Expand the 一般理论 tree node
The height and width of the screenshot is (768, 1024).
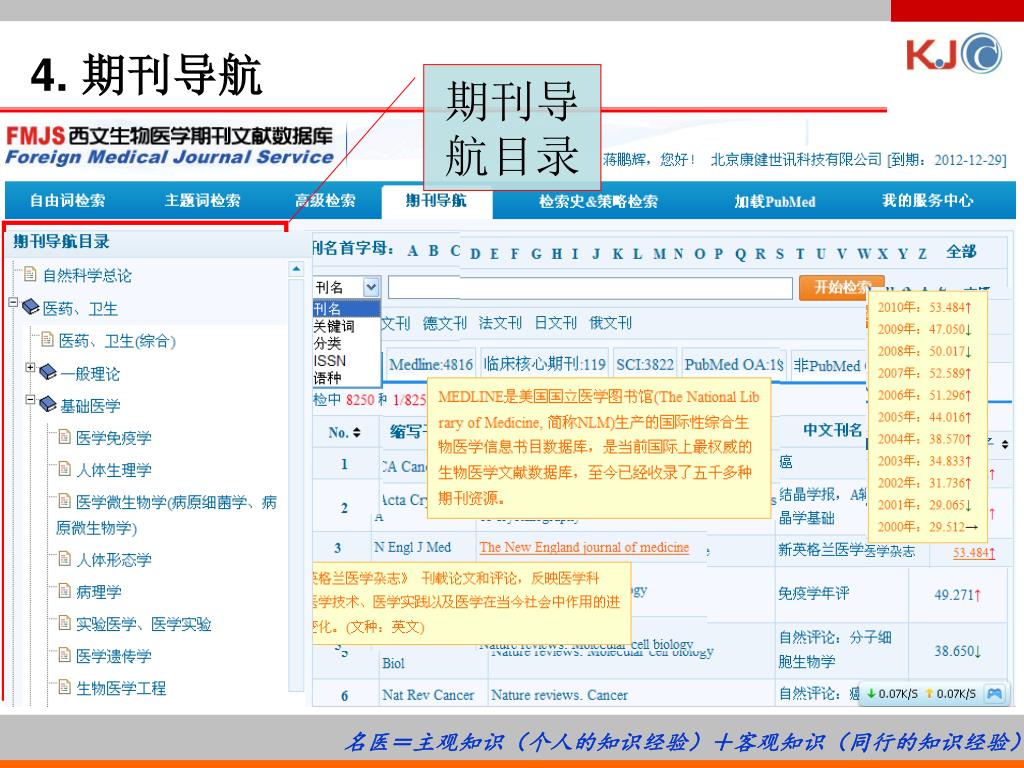point(30,368)
